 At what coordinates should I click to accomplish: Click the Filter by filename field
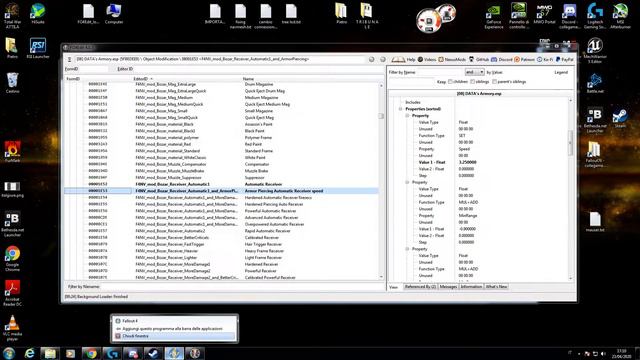point(241,287)
